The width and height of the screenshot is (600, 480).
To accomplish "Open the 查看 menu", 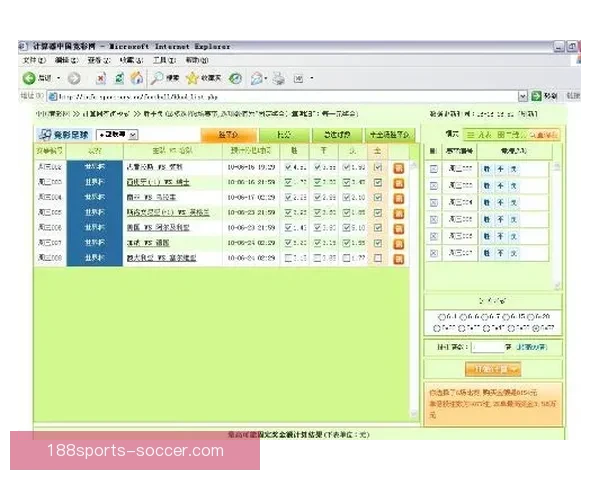I will (x=99, y=60).
